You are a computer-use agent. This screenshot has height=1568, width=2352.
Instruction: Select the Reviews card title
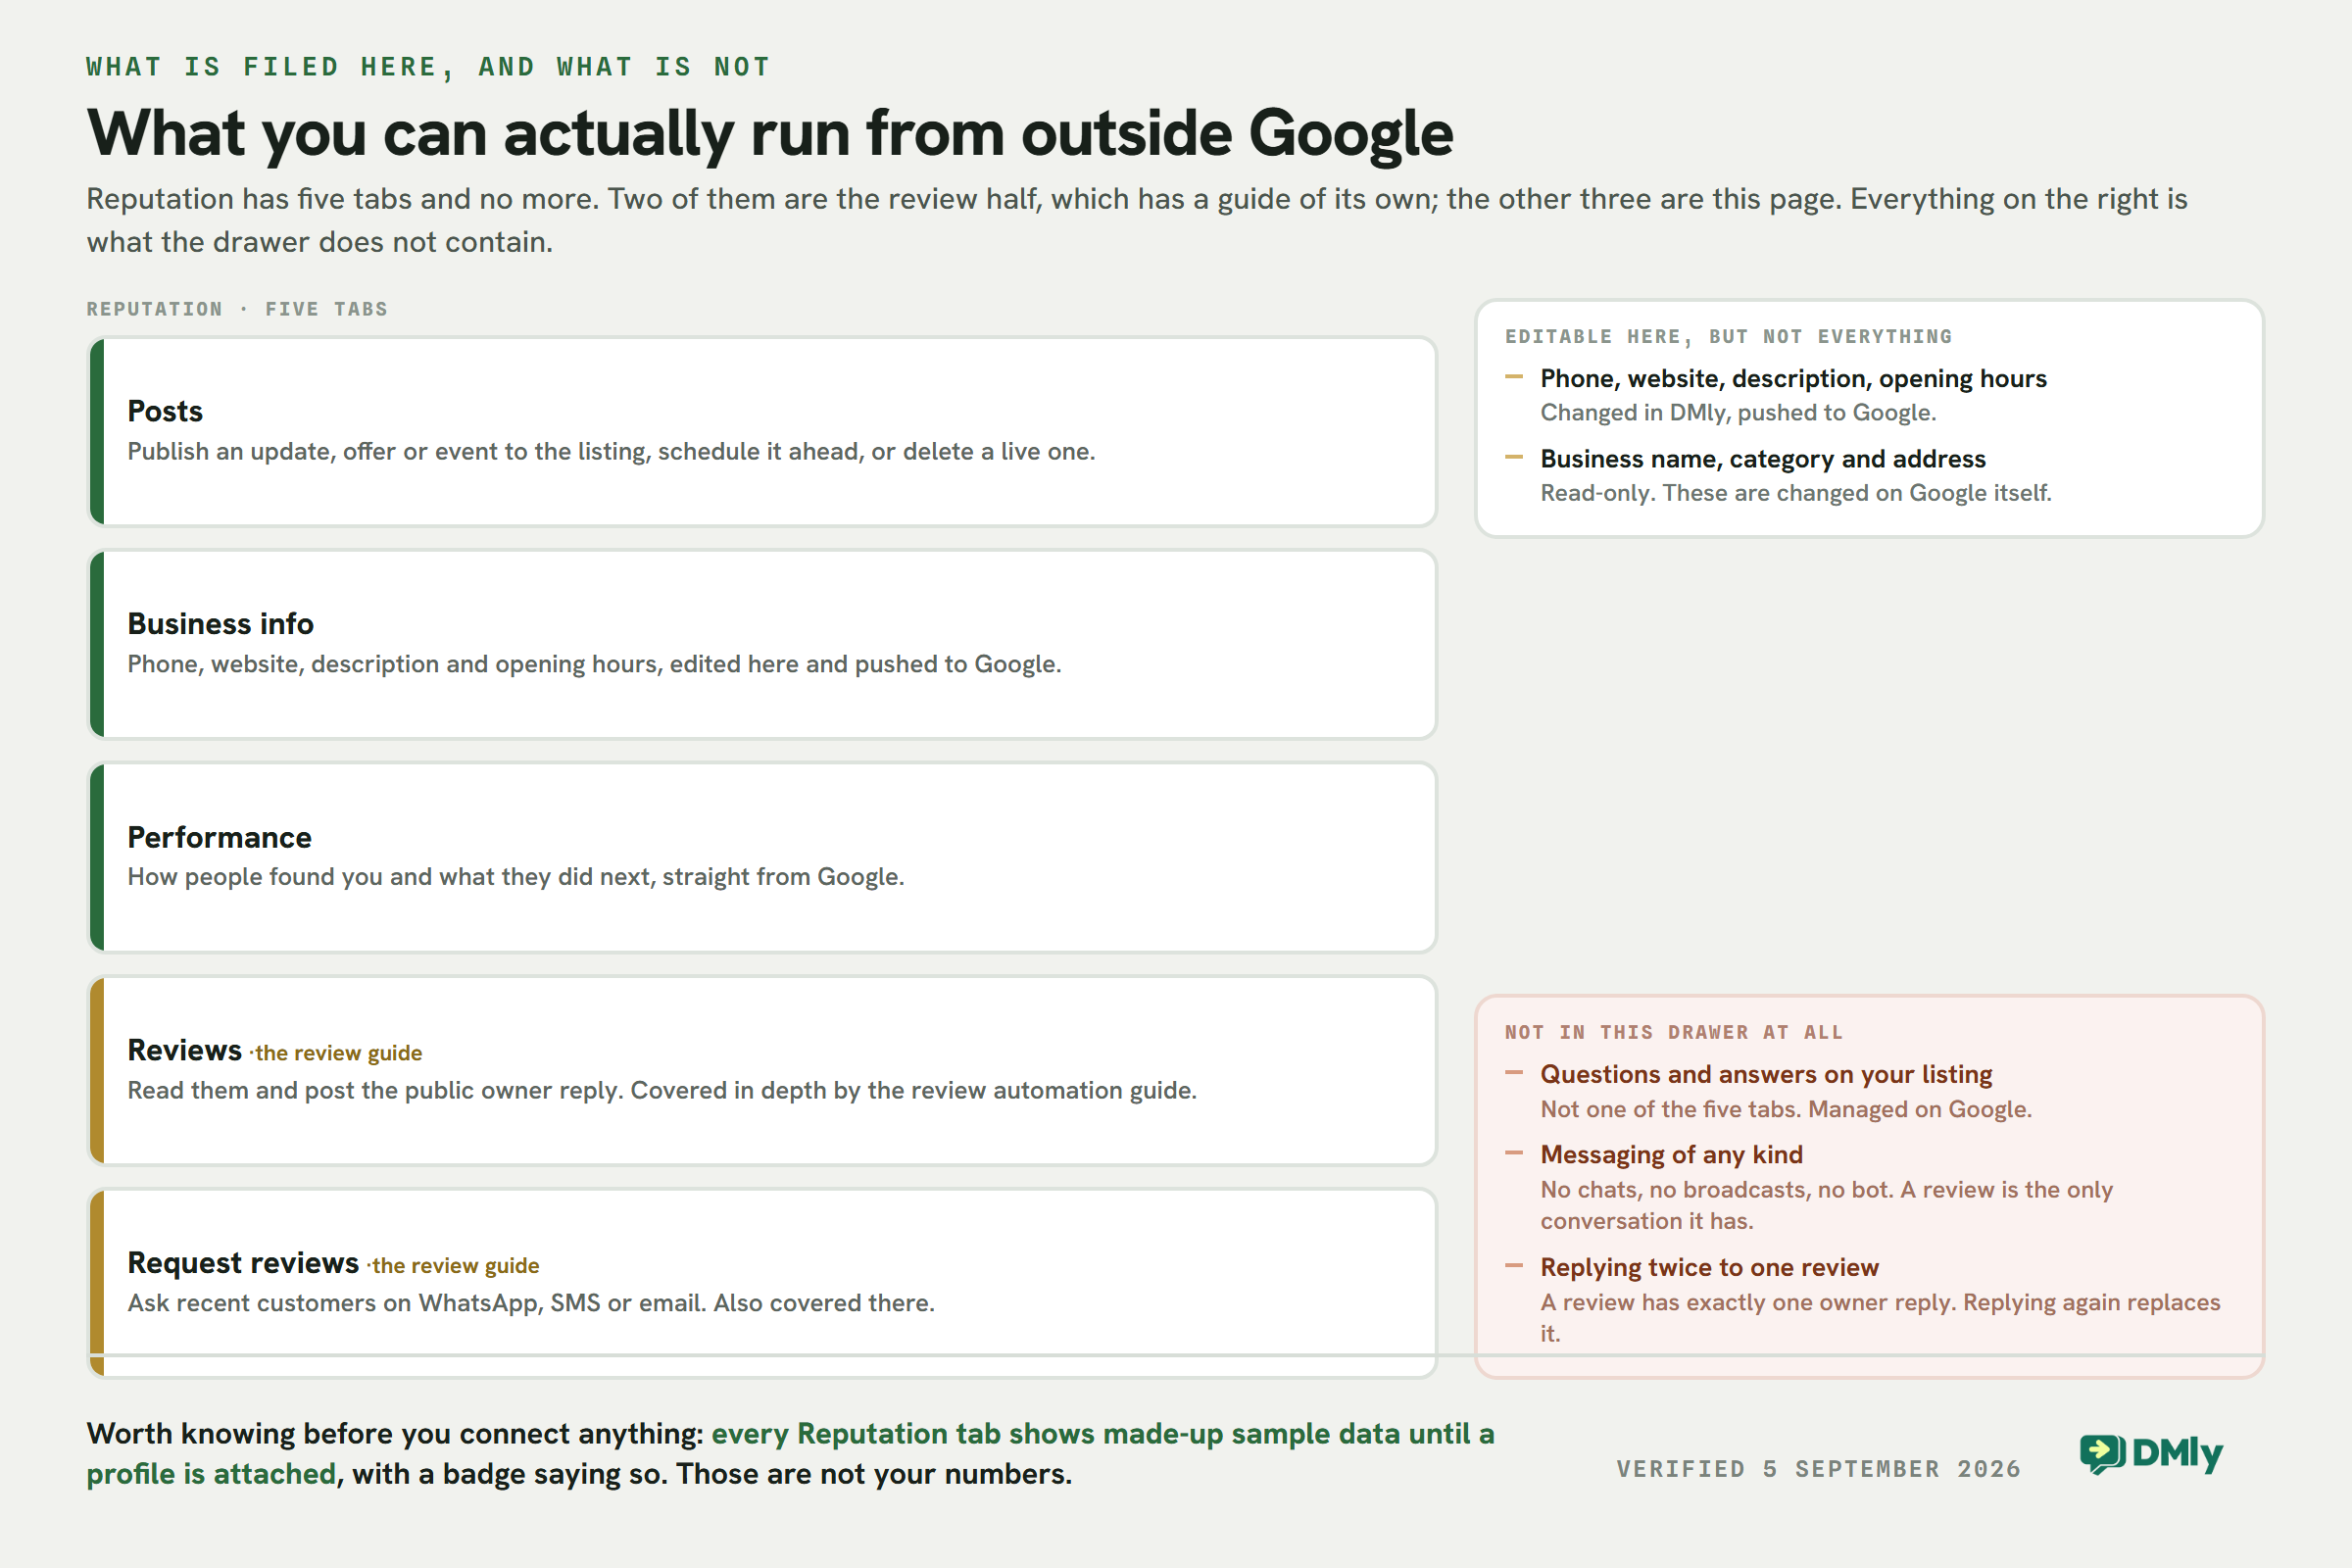184,1050
